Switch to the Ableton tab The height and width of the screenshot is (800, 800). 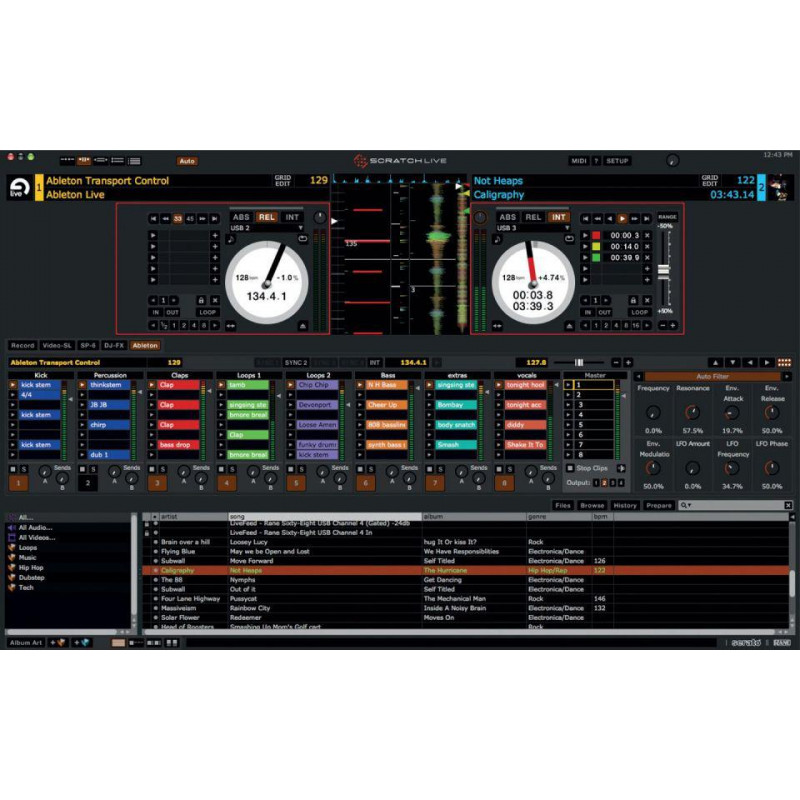(x=145, y=345)
